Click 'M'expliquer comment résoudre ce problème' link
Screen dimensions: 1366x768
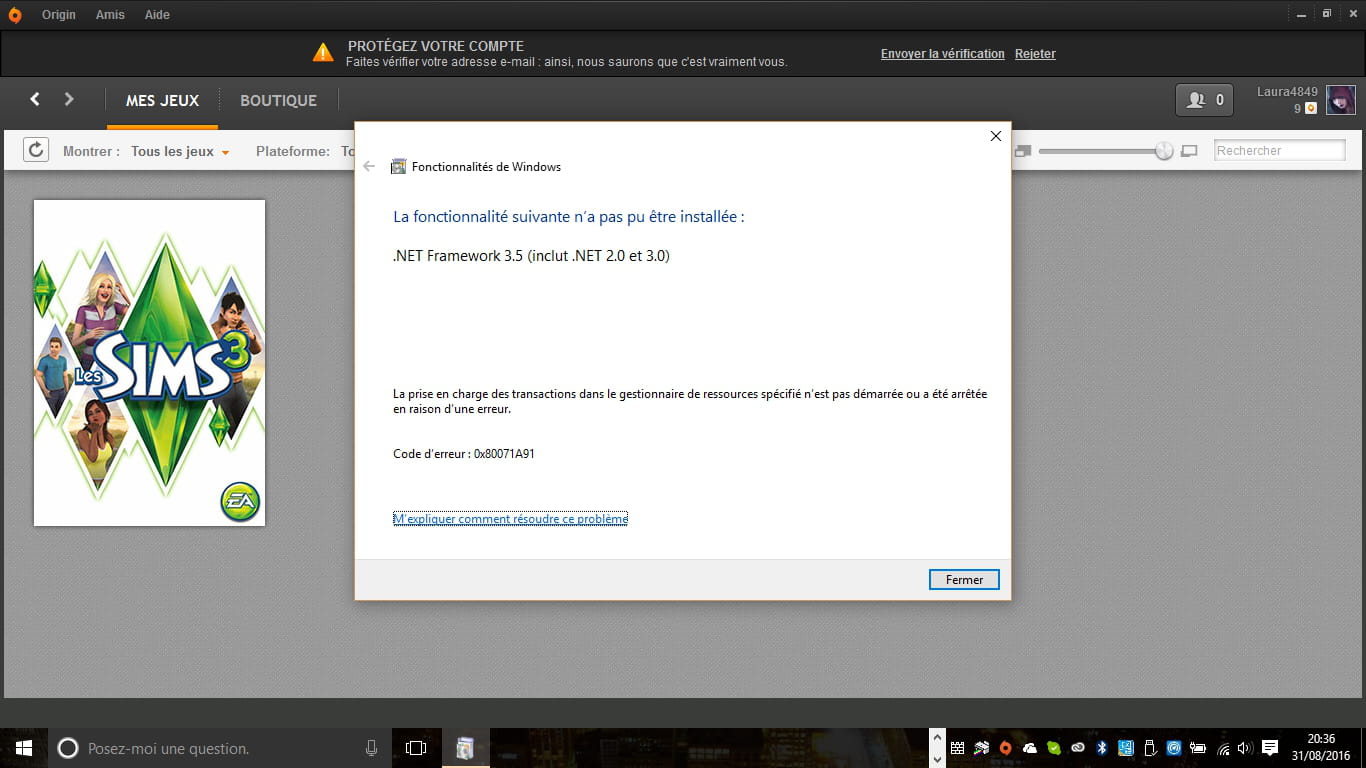510,519
